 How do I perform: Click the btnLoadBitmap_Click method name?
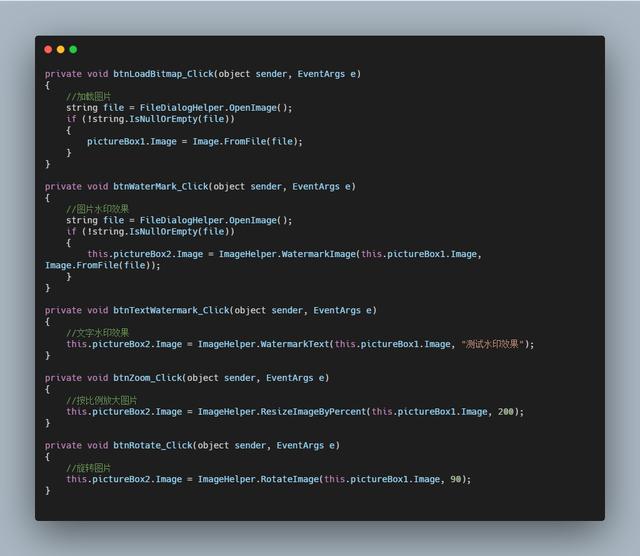click(x=163, y=74)
